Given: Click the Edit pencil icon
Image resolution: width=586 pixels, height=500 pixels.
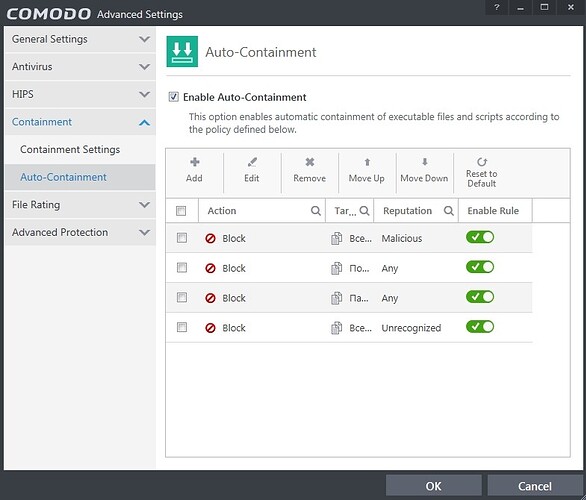Looking at the screenshot, I should click(x=252, y=162).
